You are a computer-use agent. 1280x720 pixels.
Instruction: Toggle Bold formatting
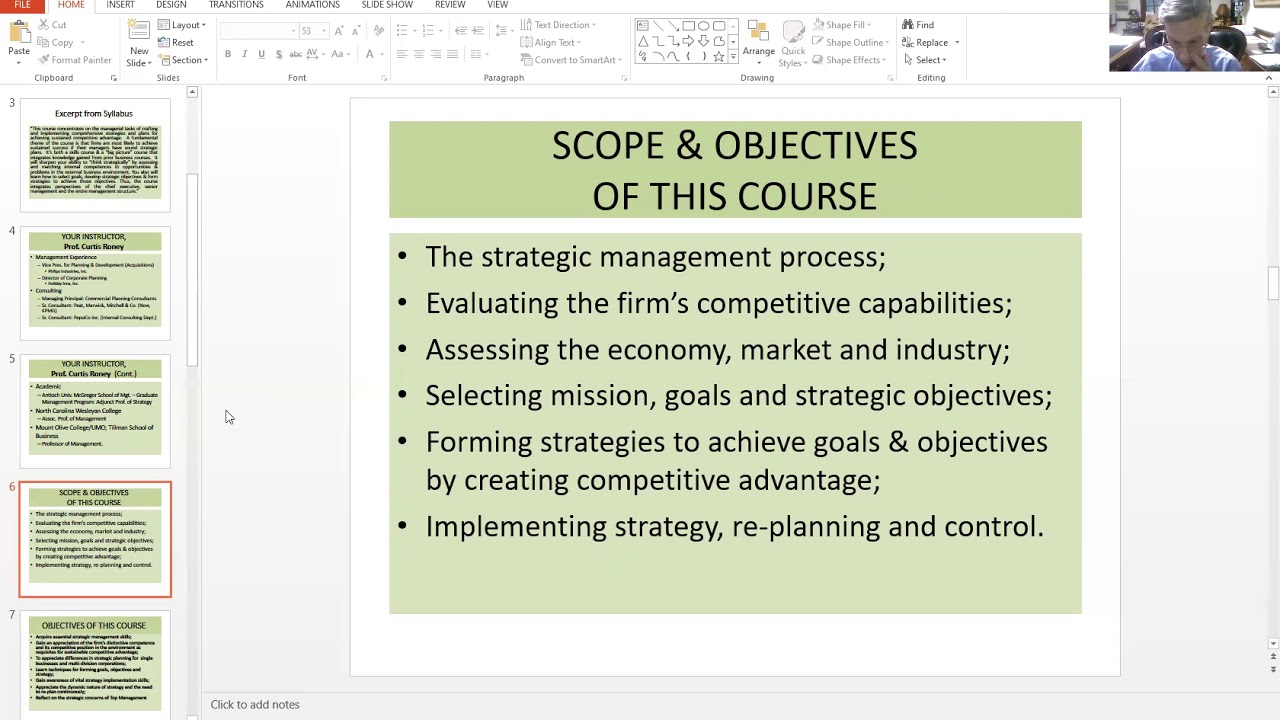(x=228, y=54)
